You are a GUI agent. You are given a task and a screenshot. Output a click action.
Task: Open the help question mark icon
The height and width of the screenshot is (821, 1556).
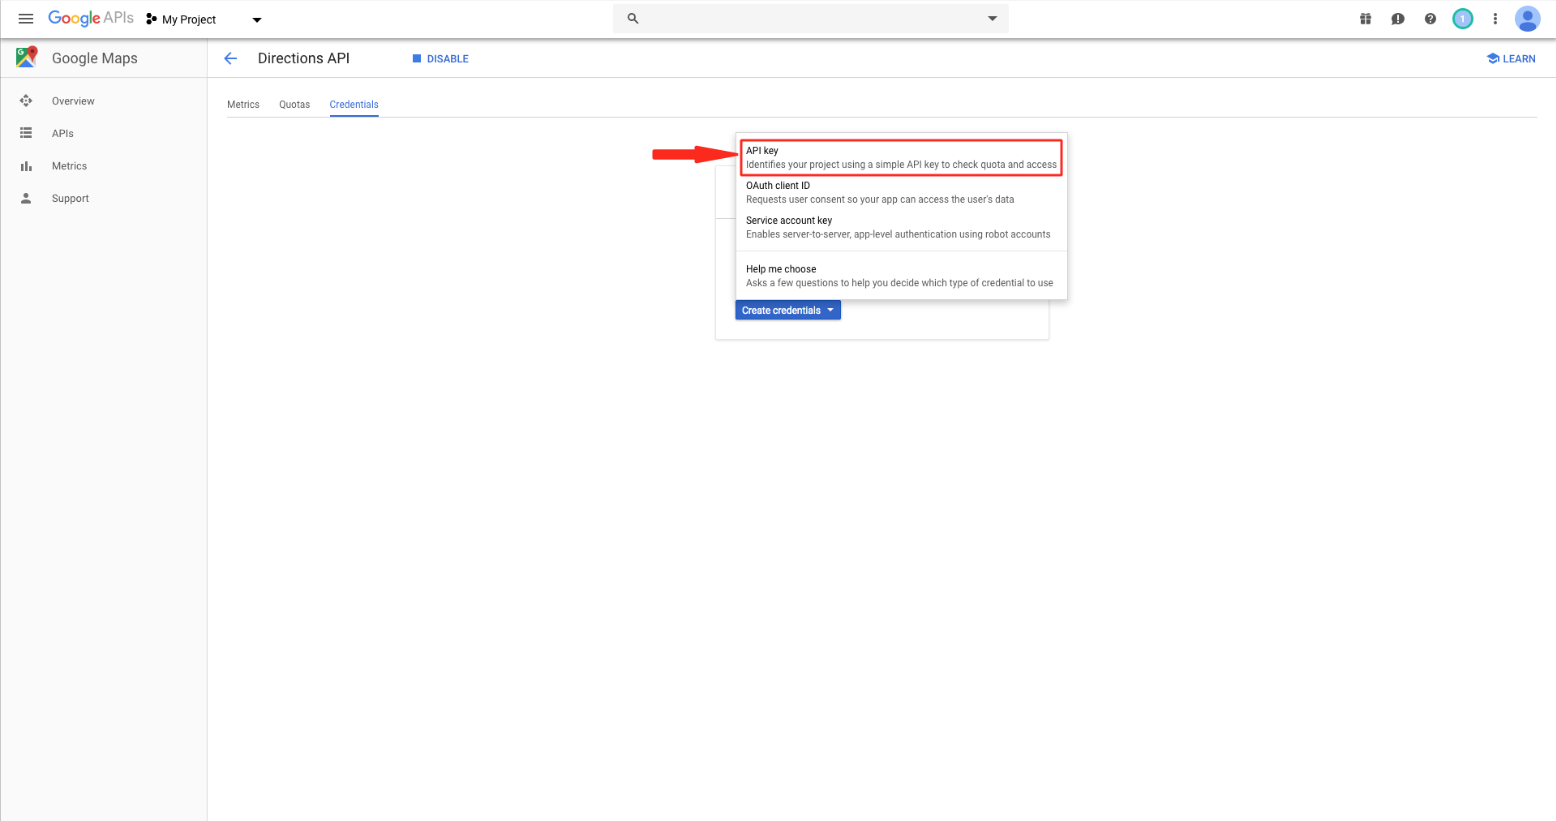coord(1430,19)
